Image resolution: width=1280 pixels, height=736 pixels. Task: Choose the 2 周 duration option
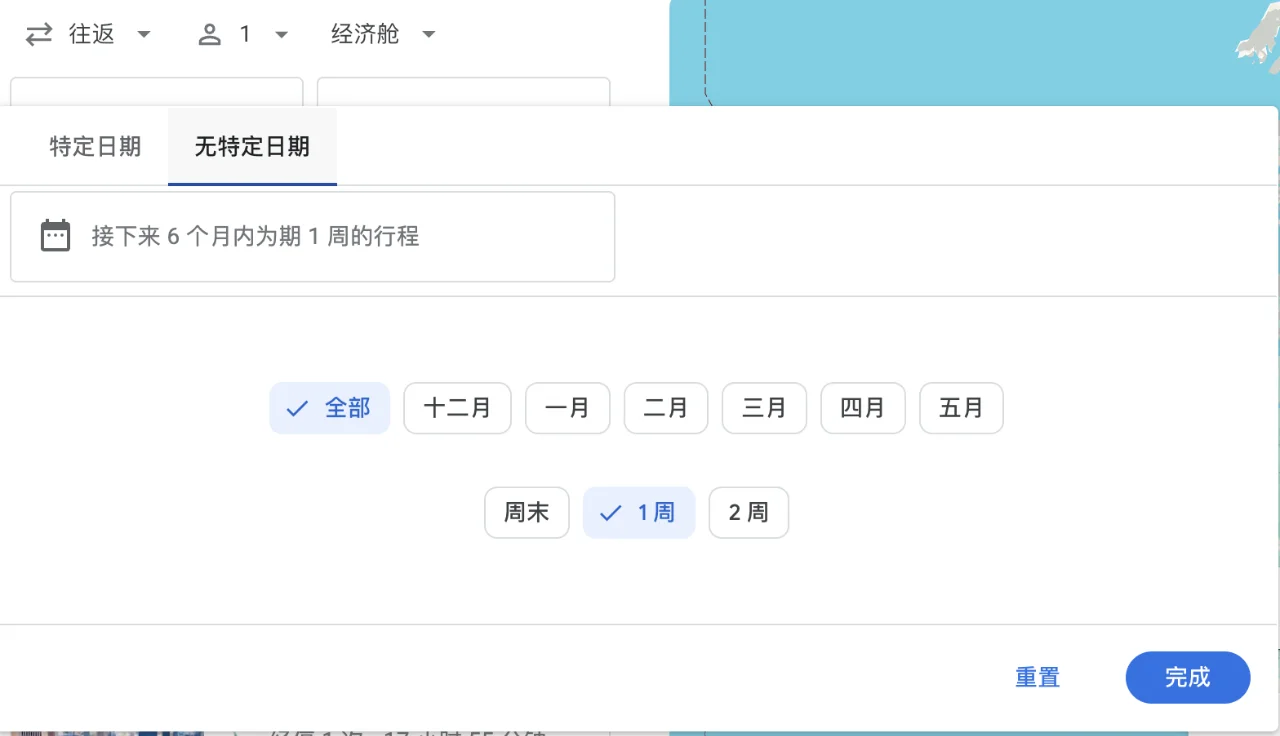(x=748, y=512)
